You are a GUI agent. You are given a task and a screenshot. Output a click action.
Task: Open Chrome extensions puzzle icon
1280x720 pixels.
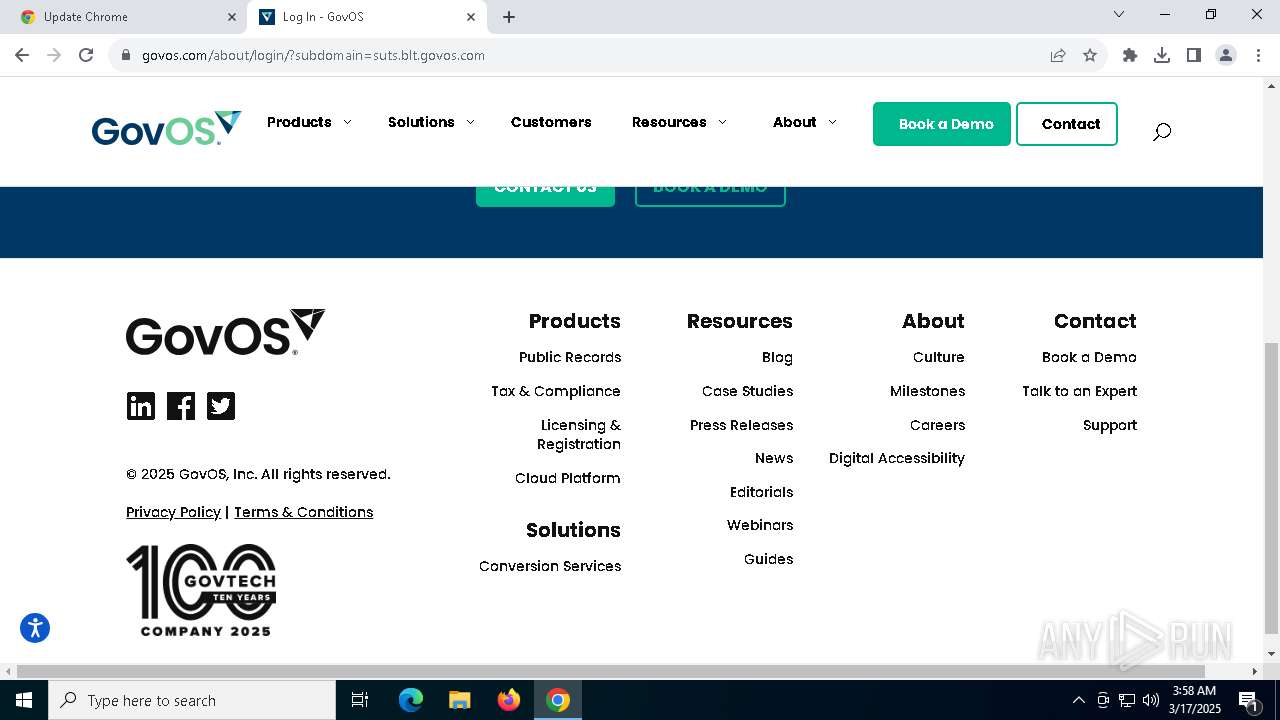pyautogui.click(x=1130, y=55)
